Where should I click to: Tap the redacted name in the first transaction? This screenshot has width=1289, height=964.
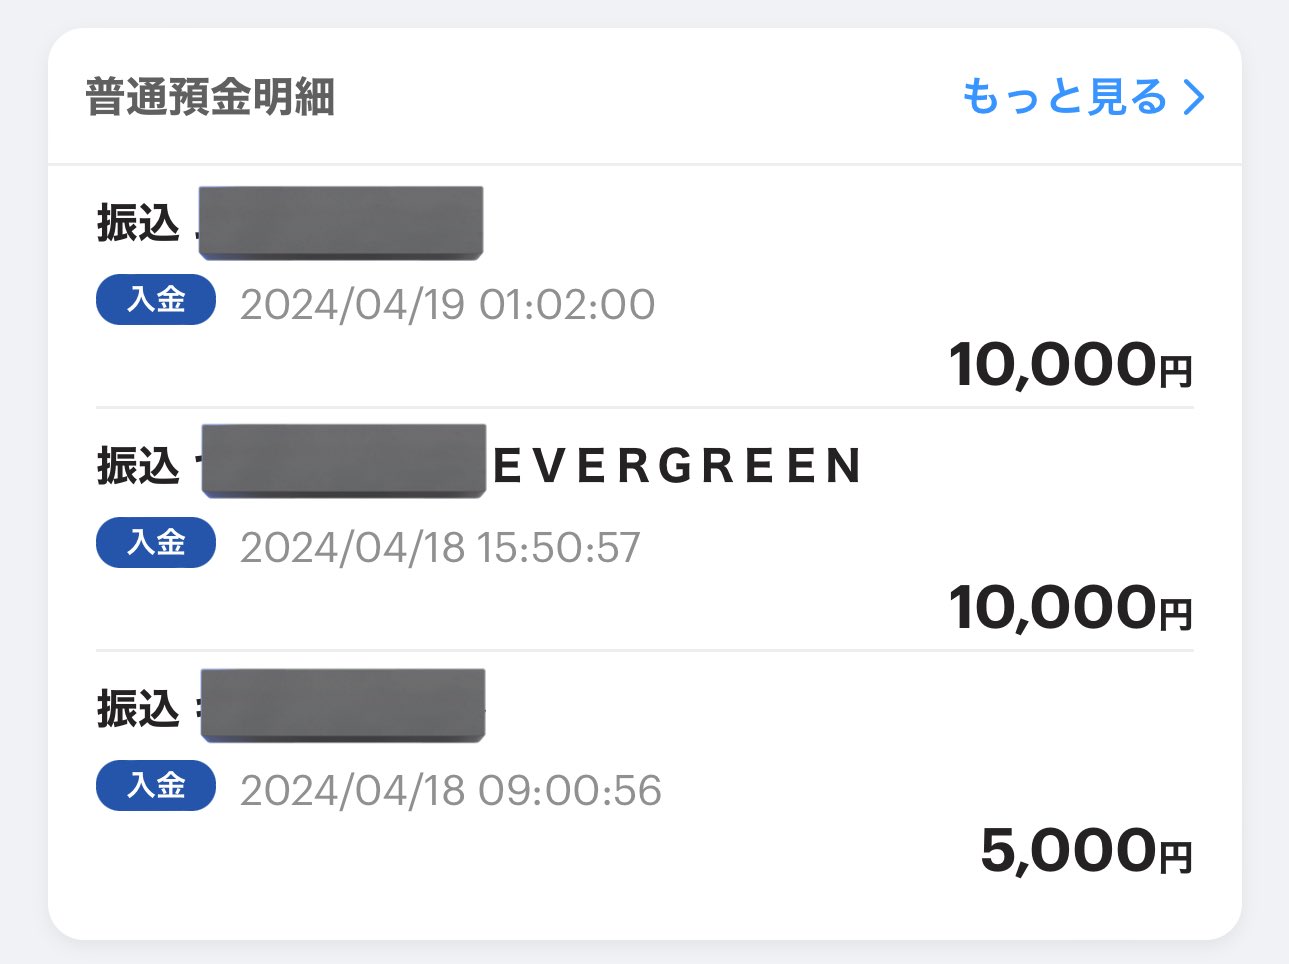click(x=340, y=223)
